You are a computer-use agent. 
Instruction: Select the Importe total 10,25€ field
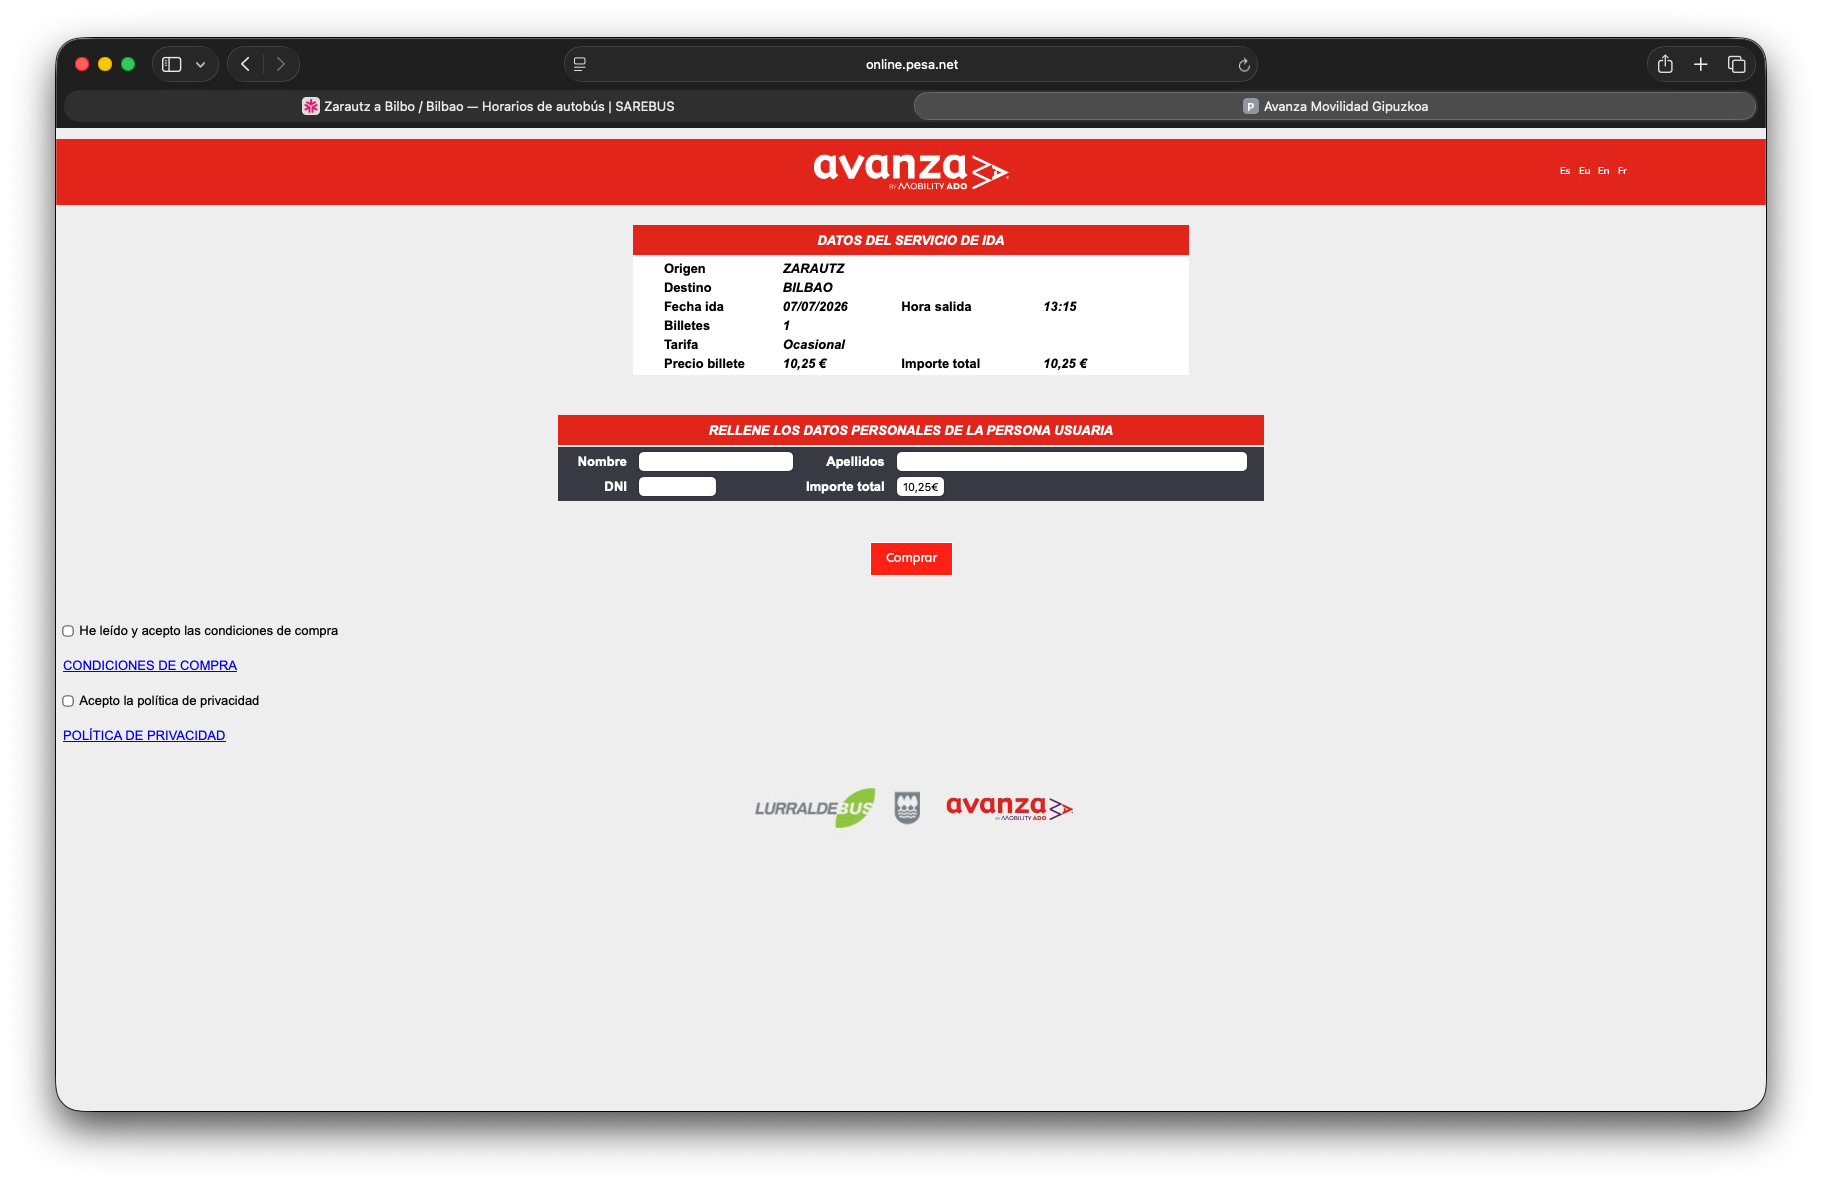[x=920, y=486]
